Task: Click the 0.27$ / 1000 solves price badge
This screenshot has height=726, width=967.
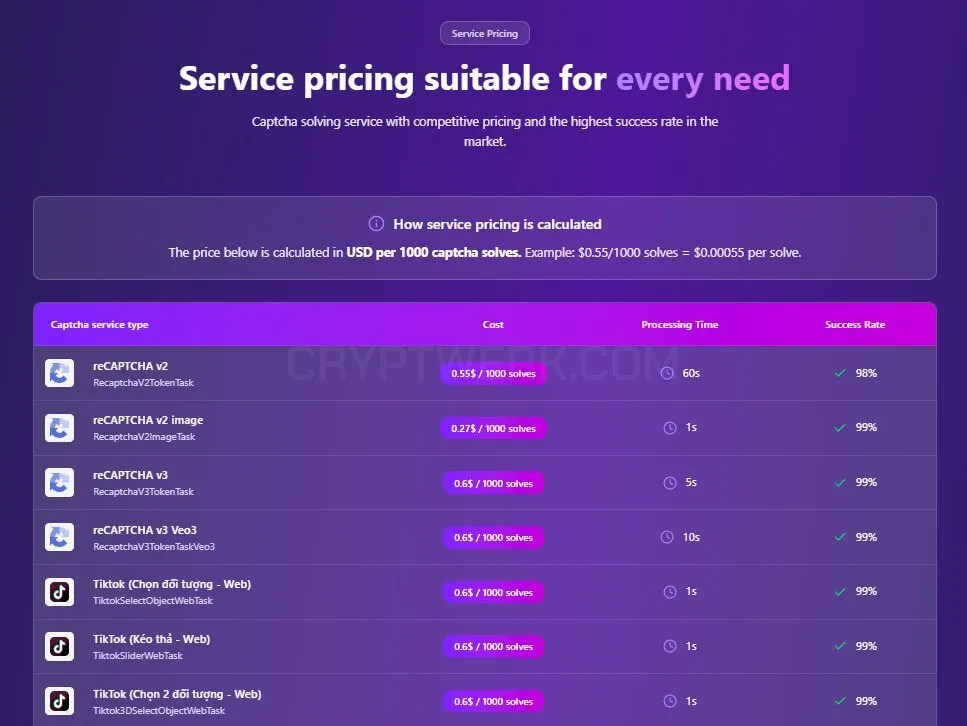Action: point(493,429)
